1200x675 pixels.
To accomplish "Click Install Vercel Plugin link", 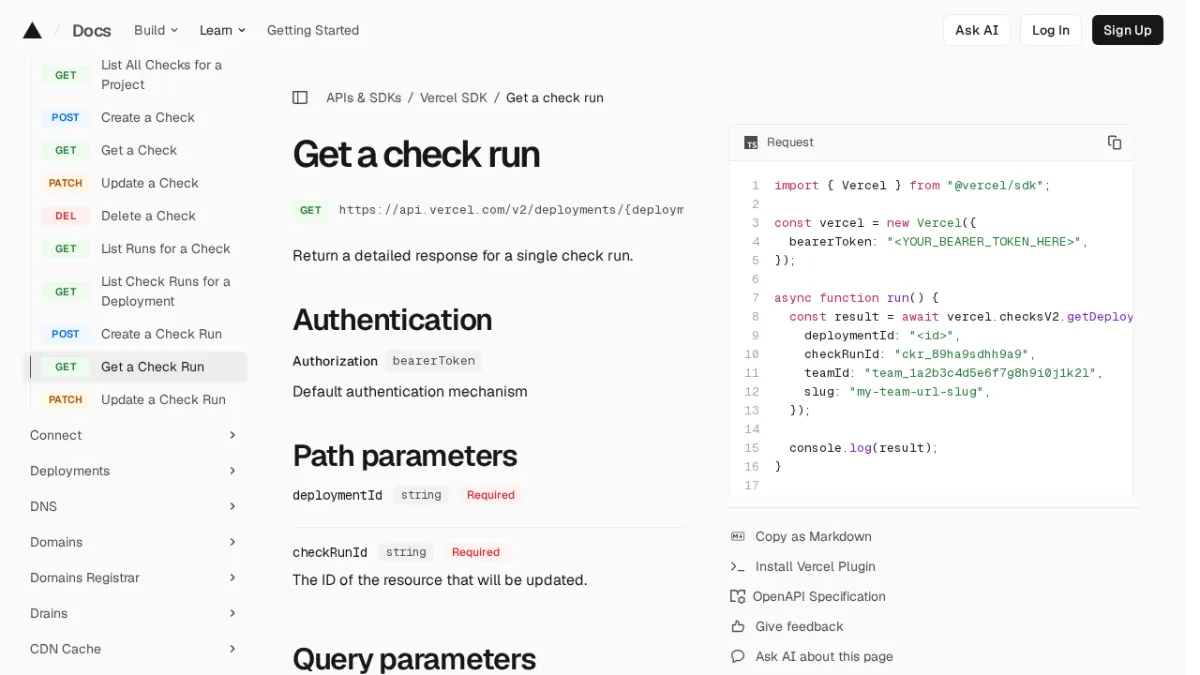I will 815,567.
